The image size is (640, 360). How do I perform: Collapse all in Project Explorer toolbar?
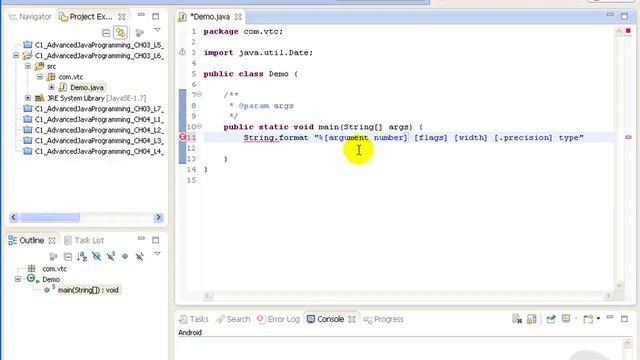(106, 32)
